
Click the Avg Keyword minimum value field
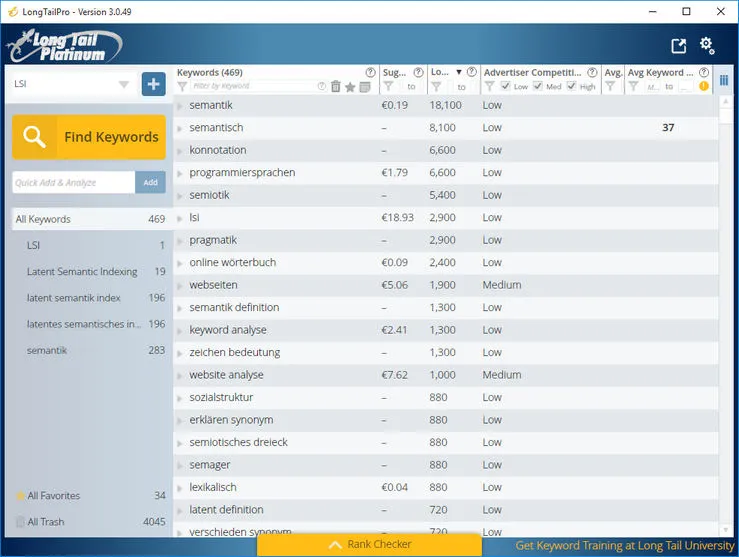[x=652, y=87]
